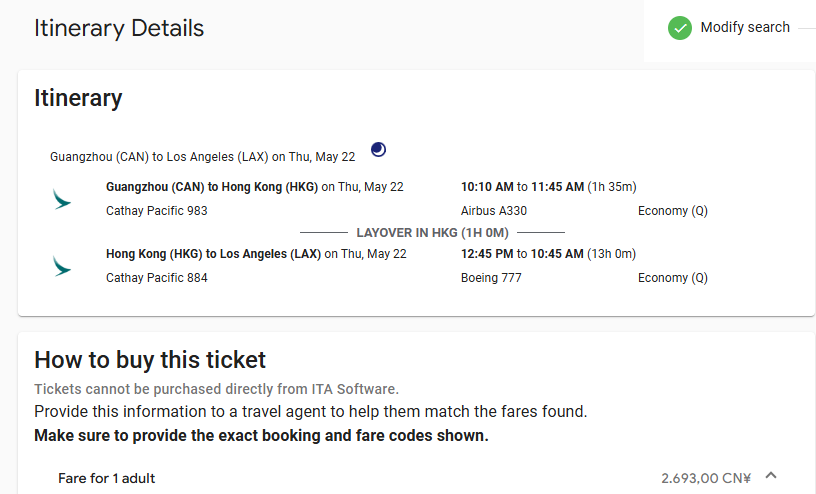This screenshot has height=494, width=816.
Task: Click the Guangzhou to Los Angeles trip summary line
Action: [x=202, y=157]
